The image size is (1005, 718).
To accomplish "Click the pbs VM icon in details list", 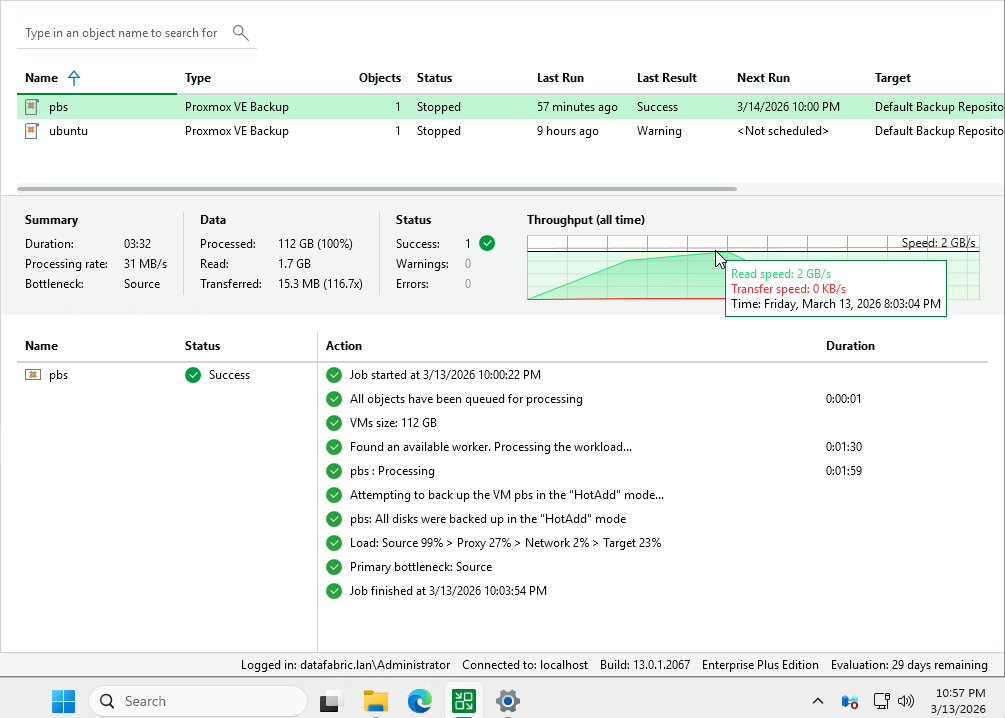I will pyautogui.click(x=33, y=375).
